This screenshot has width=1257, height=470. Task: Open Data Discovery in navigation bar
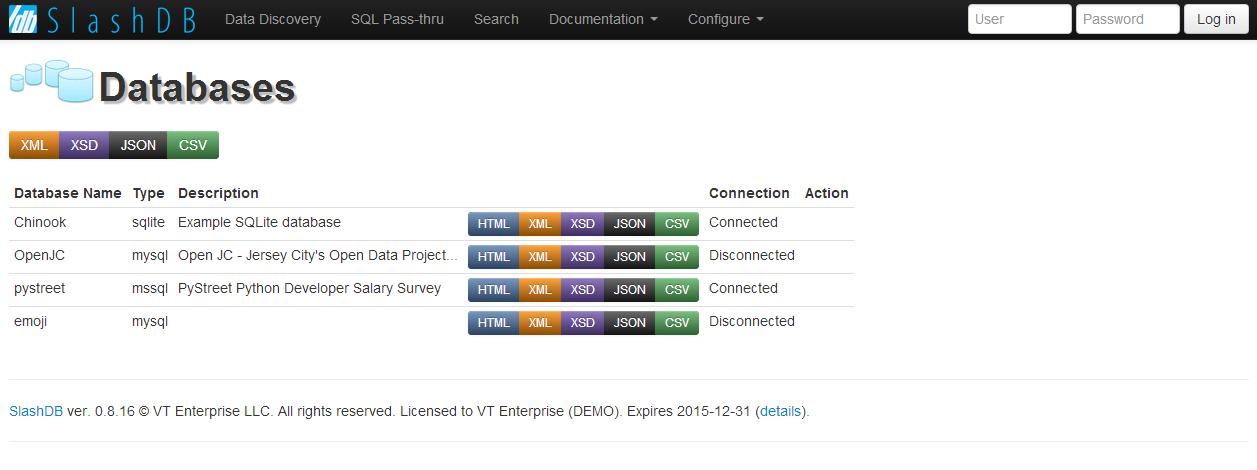click(273, 19)
